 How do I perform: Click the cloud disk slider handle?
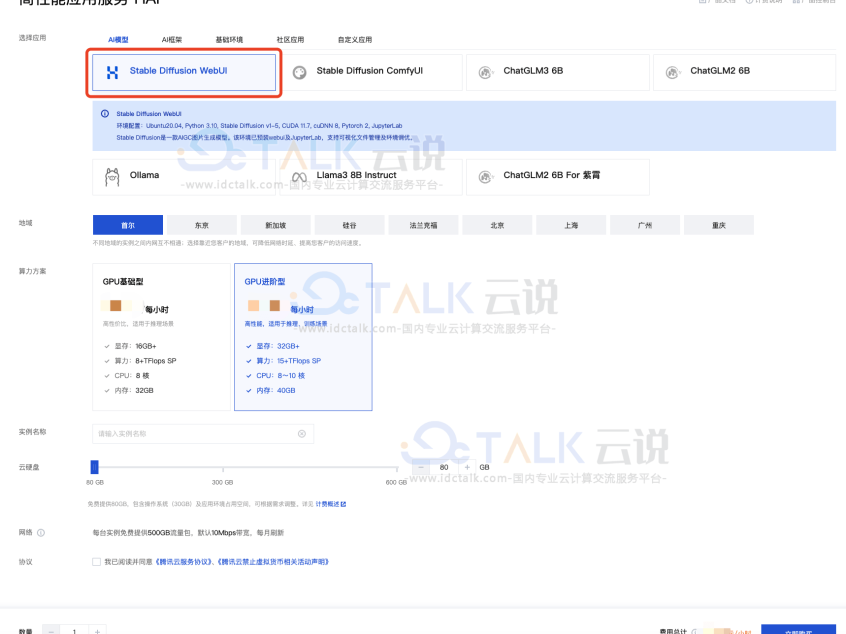94,467
